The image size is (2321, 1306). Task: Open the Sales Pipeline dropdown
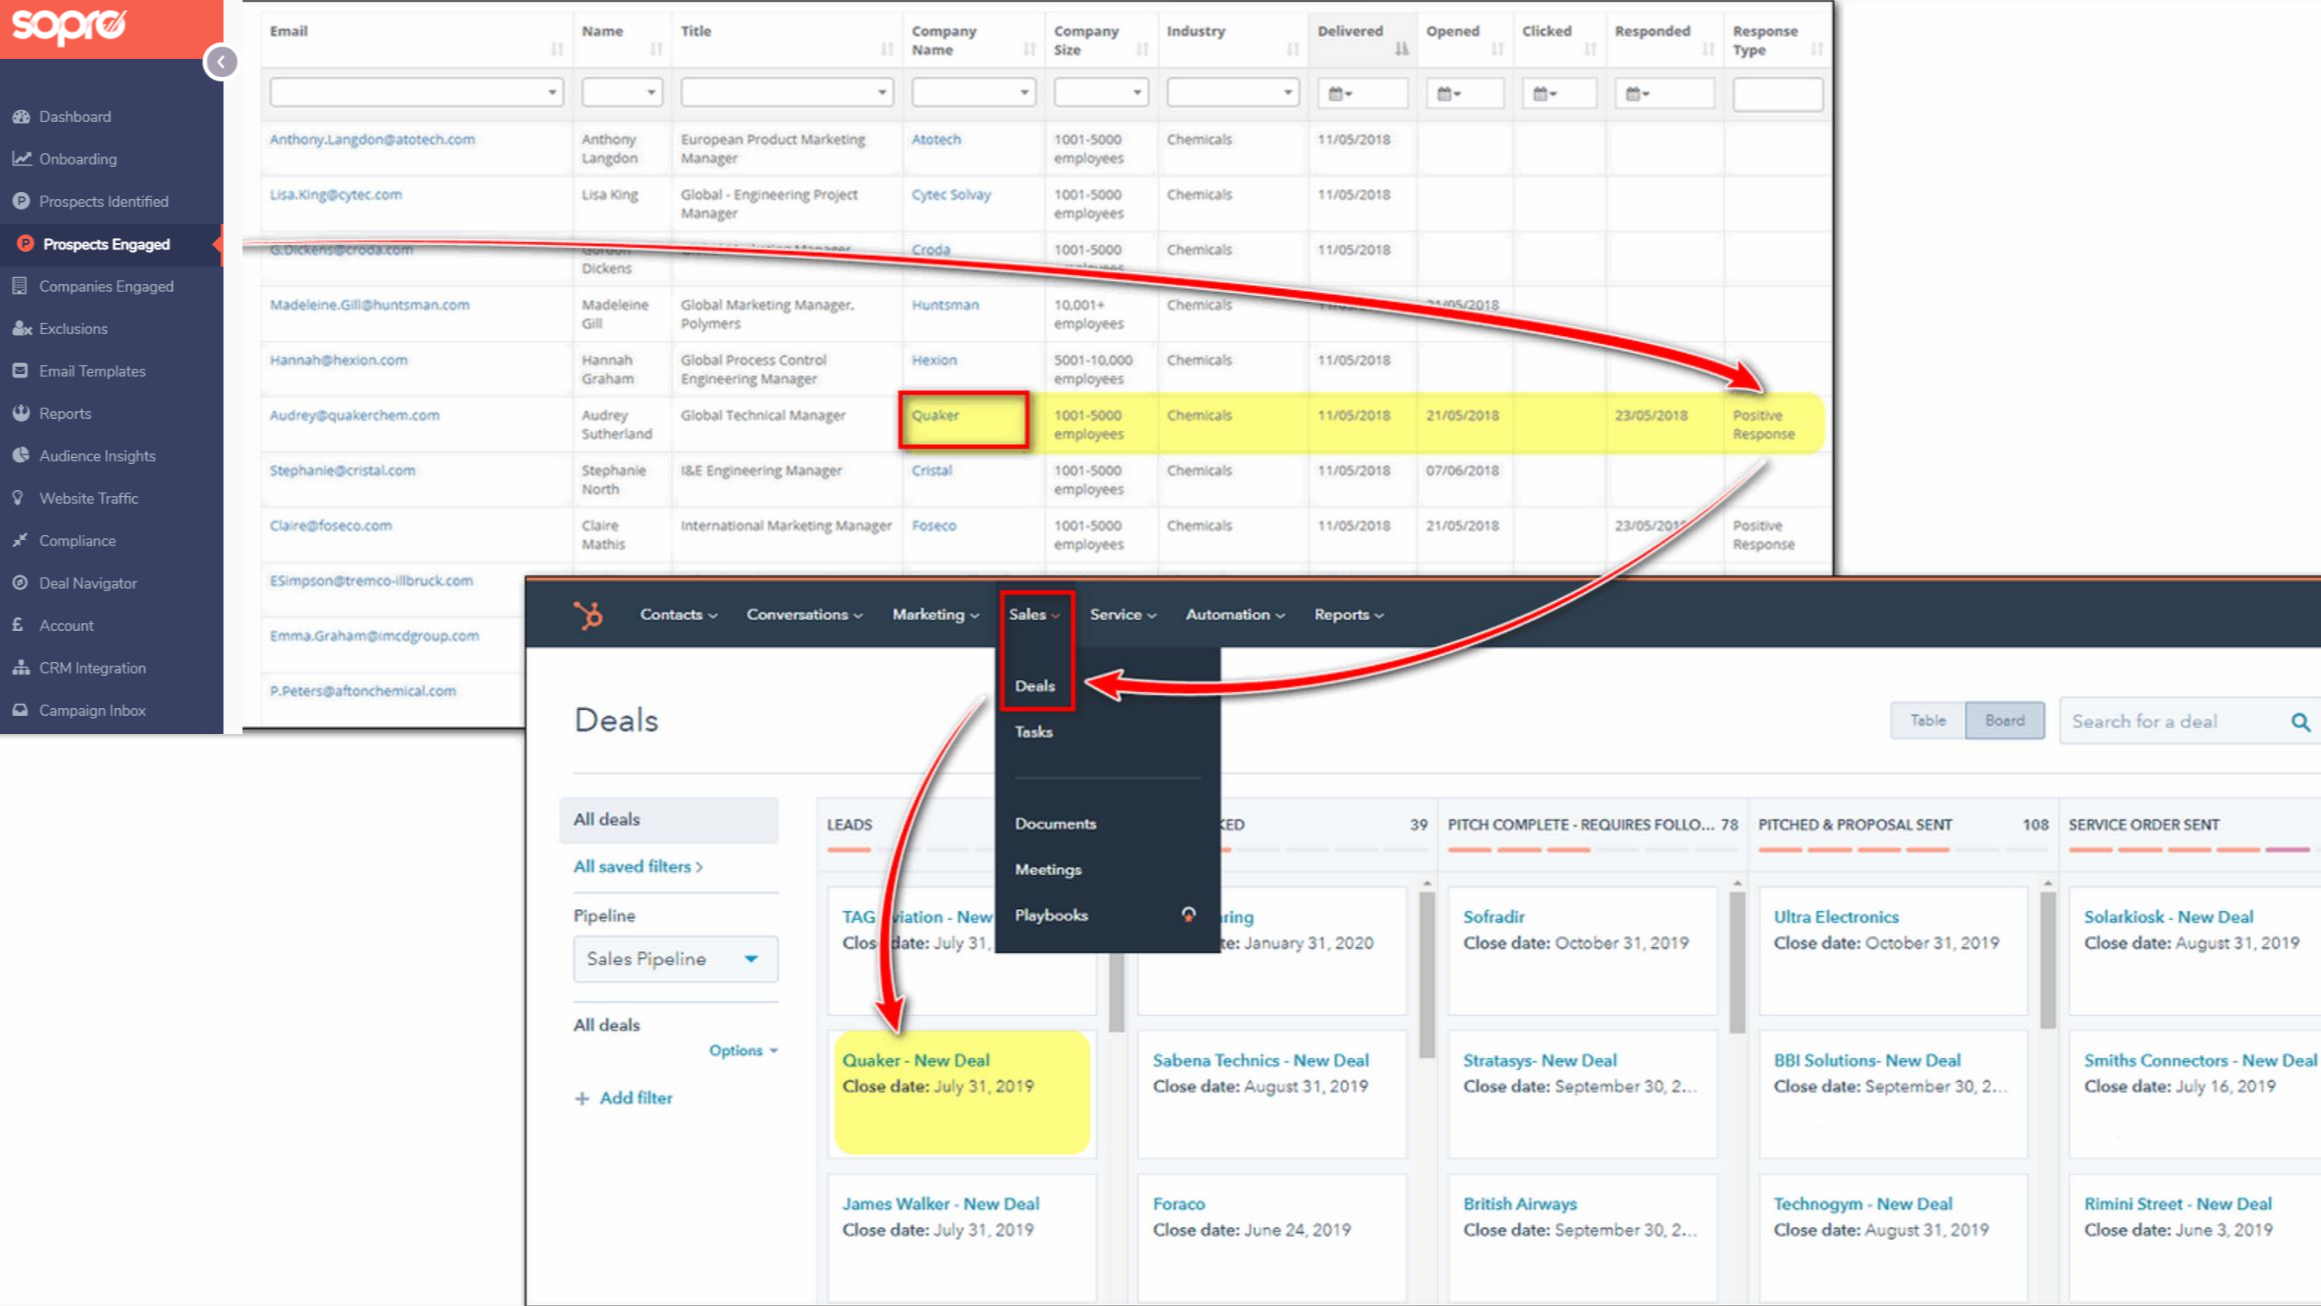click(x=675, y=958)
